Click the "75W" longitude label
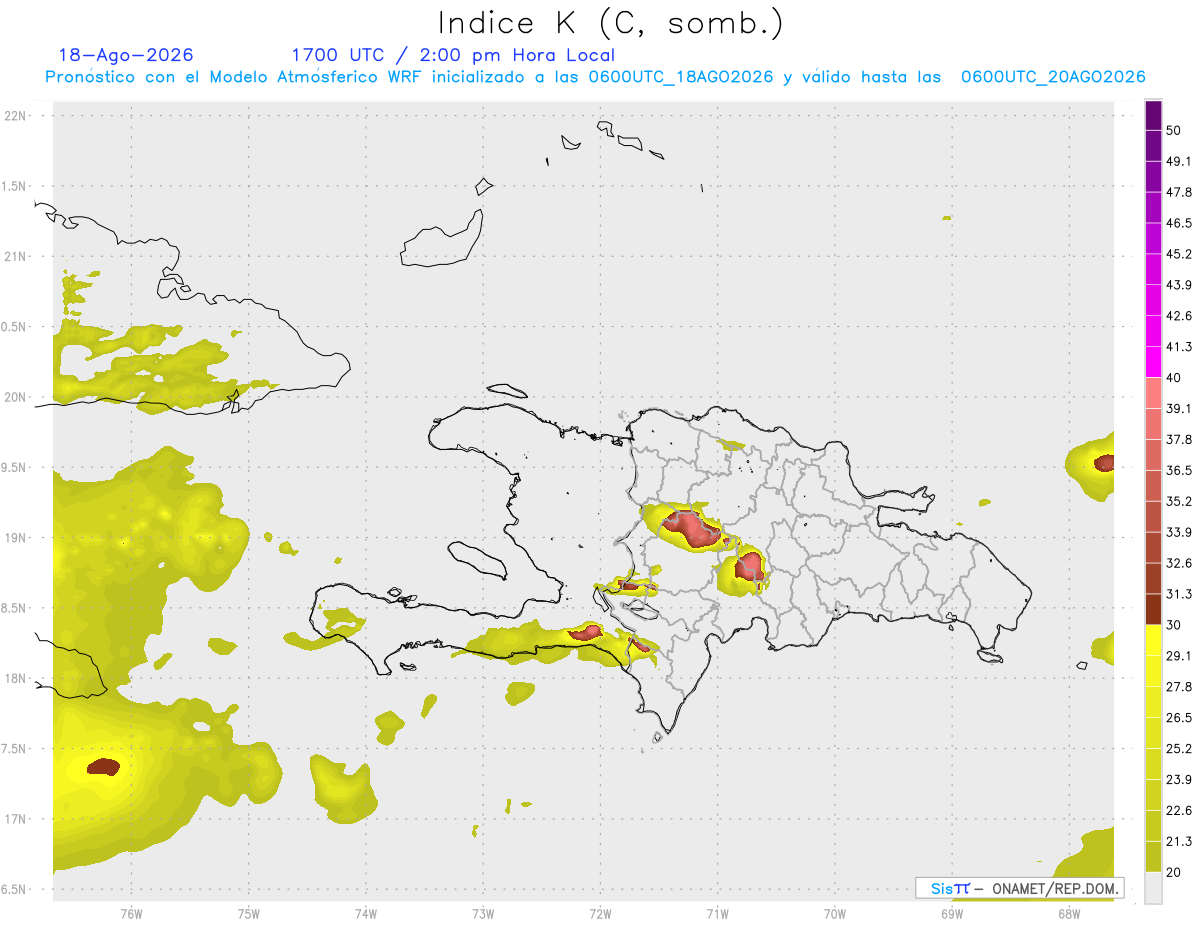Viewport: 1200px width, 927px height. (x=249, y=913)
